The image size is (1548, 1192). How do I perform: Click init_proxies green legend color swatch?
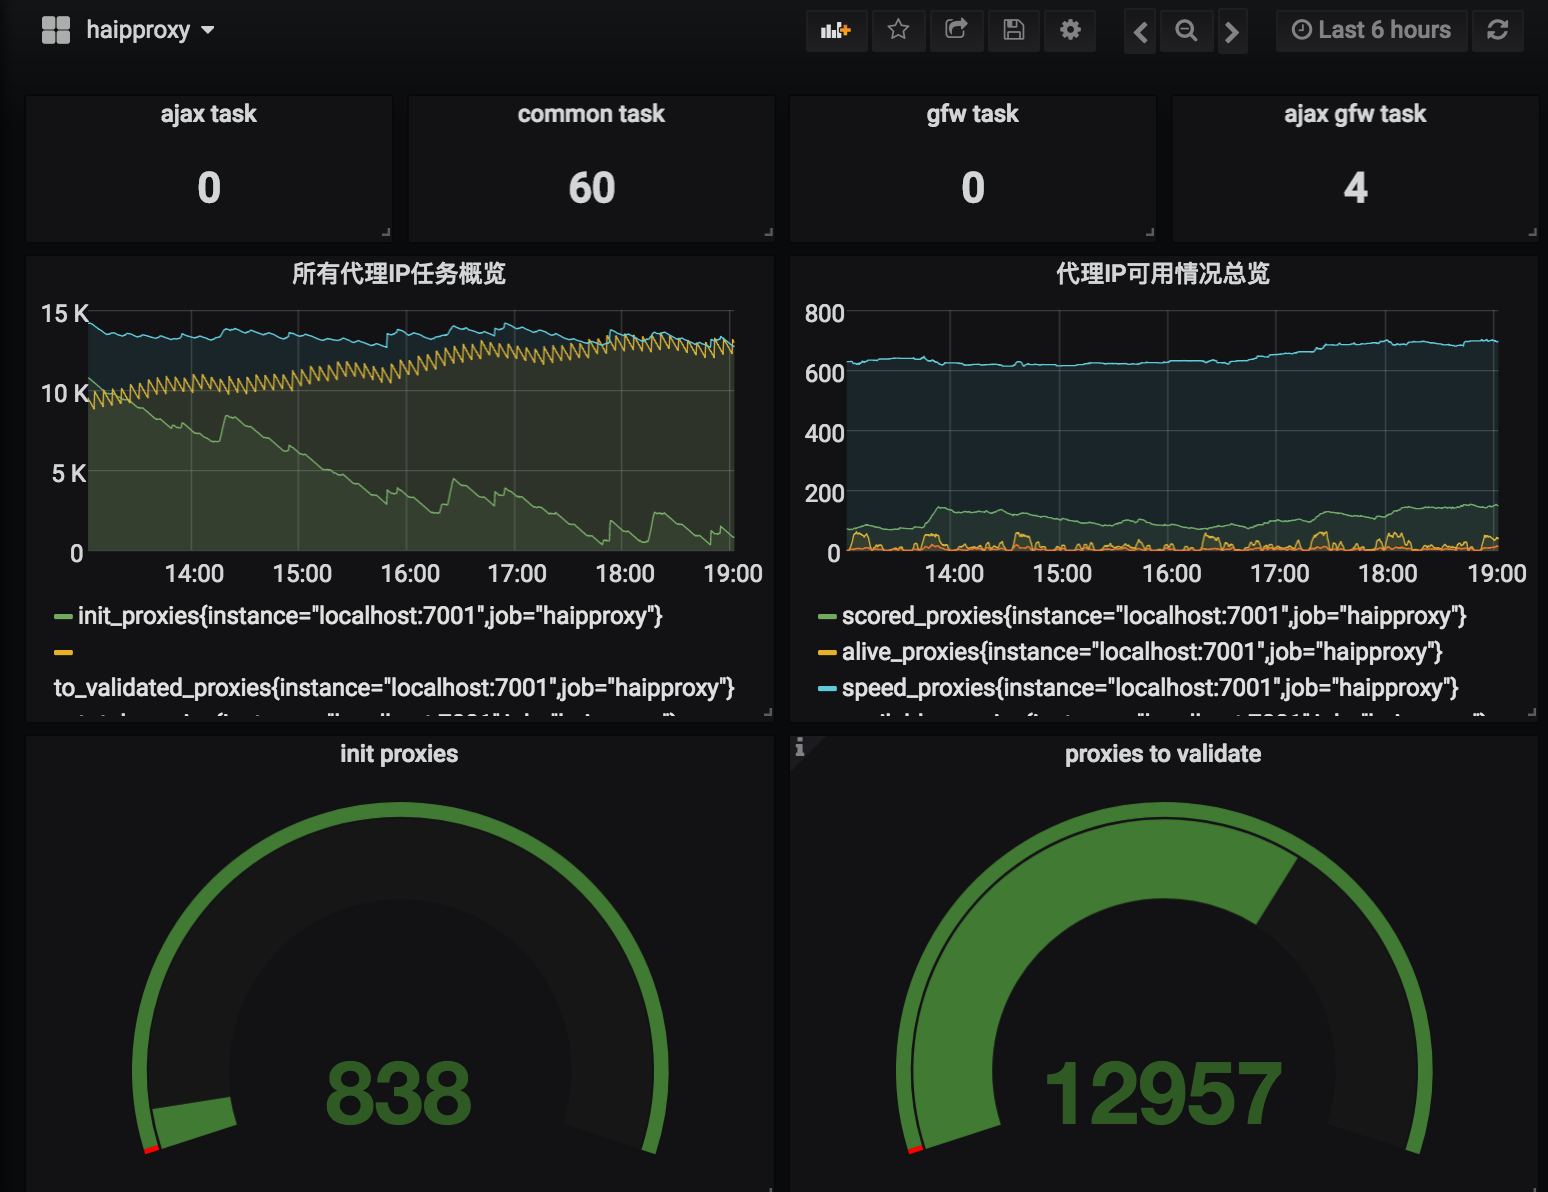[63, 617]
